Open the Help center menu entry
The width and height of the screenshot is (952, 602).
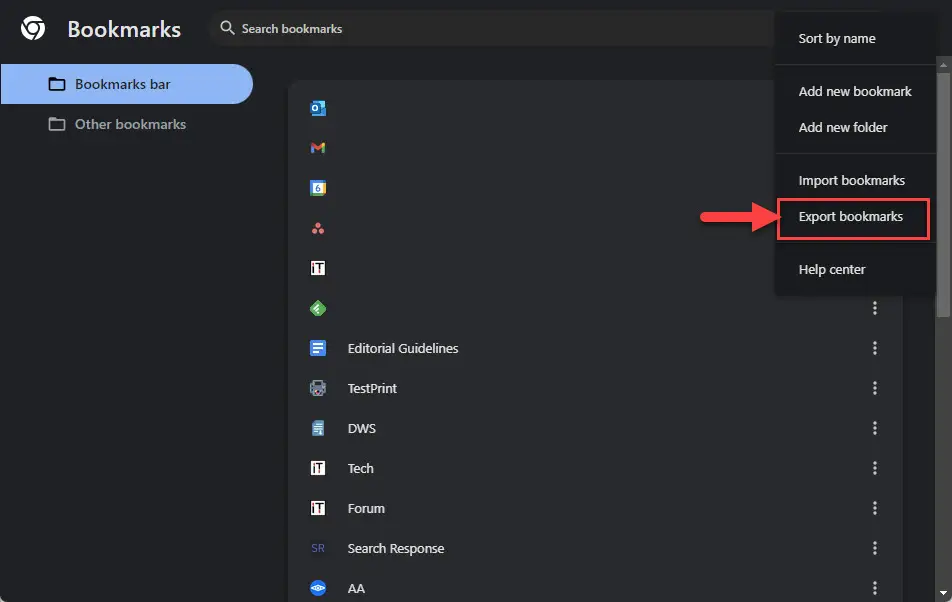[x=854, y=269]
